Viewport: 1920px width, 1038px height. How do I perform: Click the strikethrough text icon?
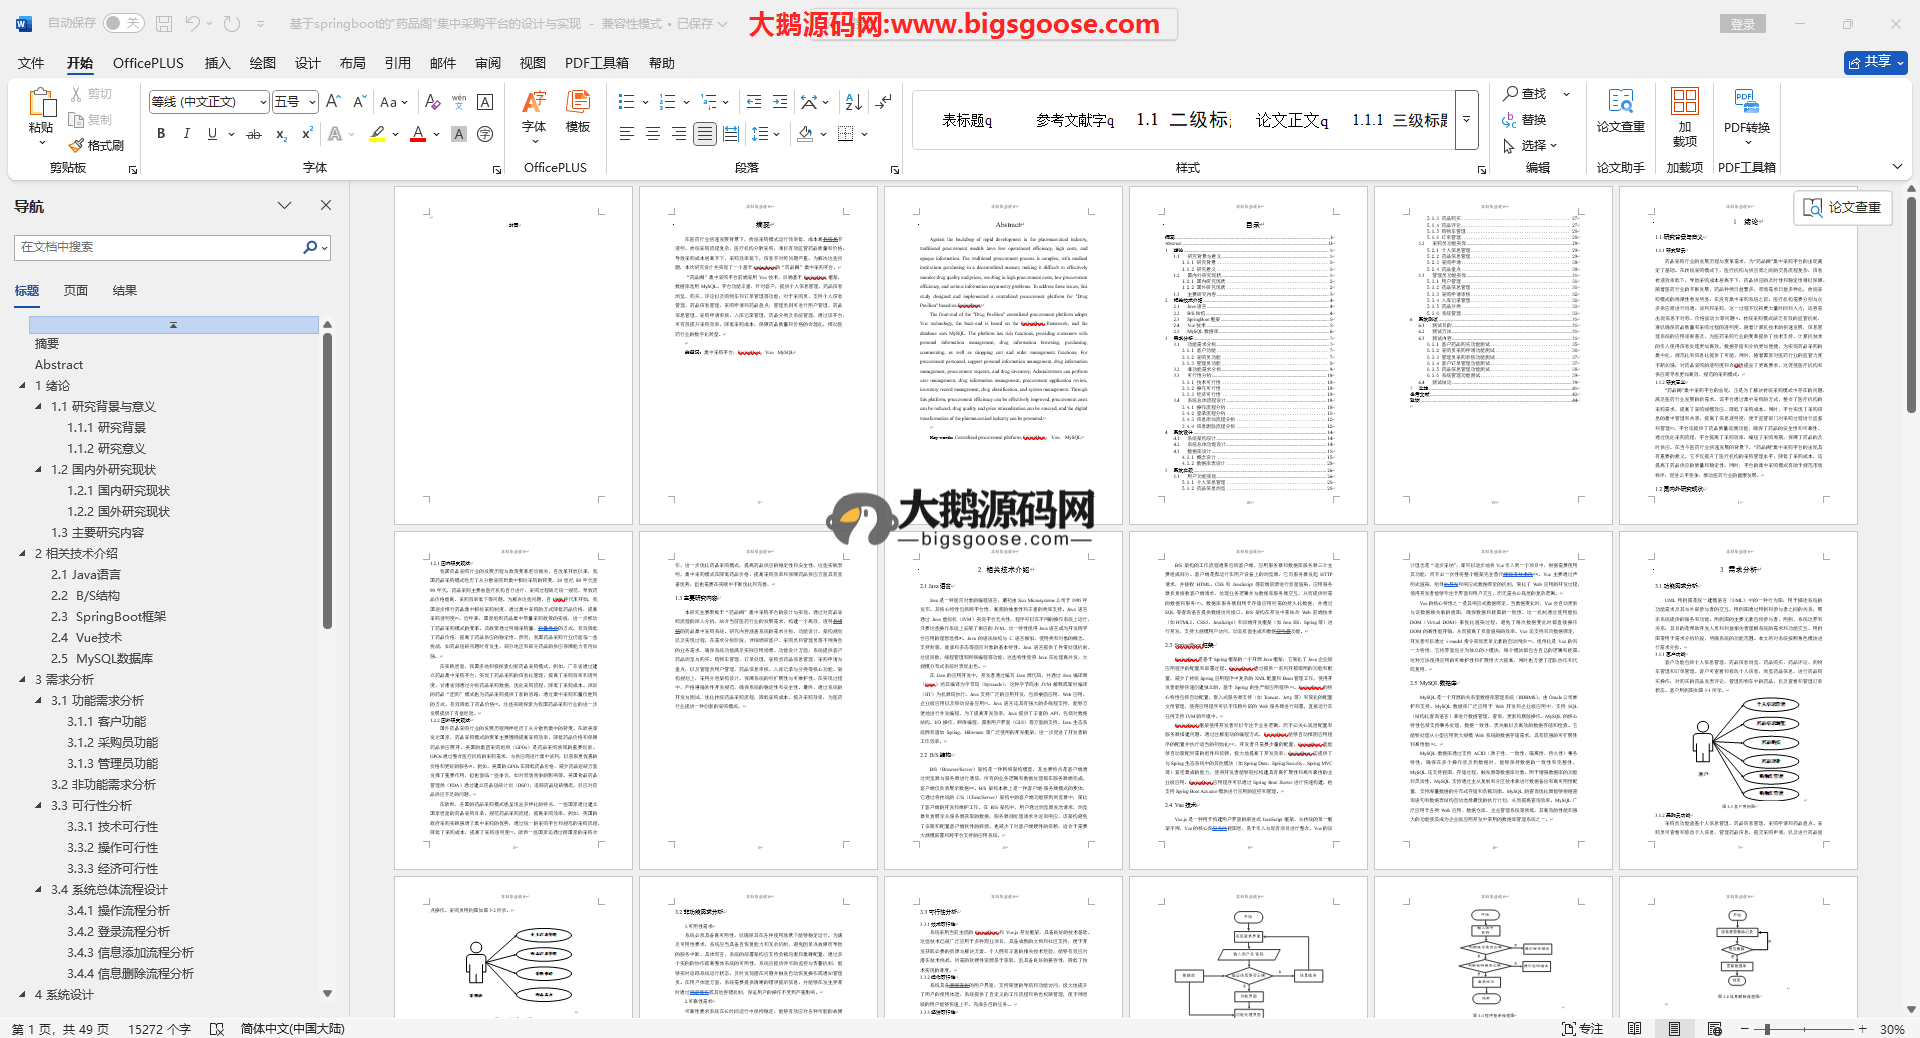[254, 134]
